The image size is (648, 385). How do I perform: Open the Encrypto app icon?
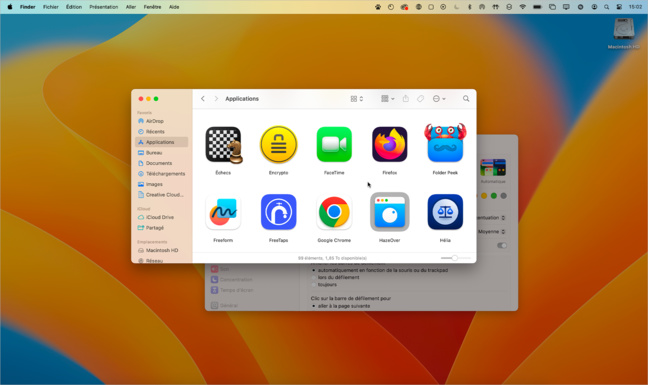[279, 145]
